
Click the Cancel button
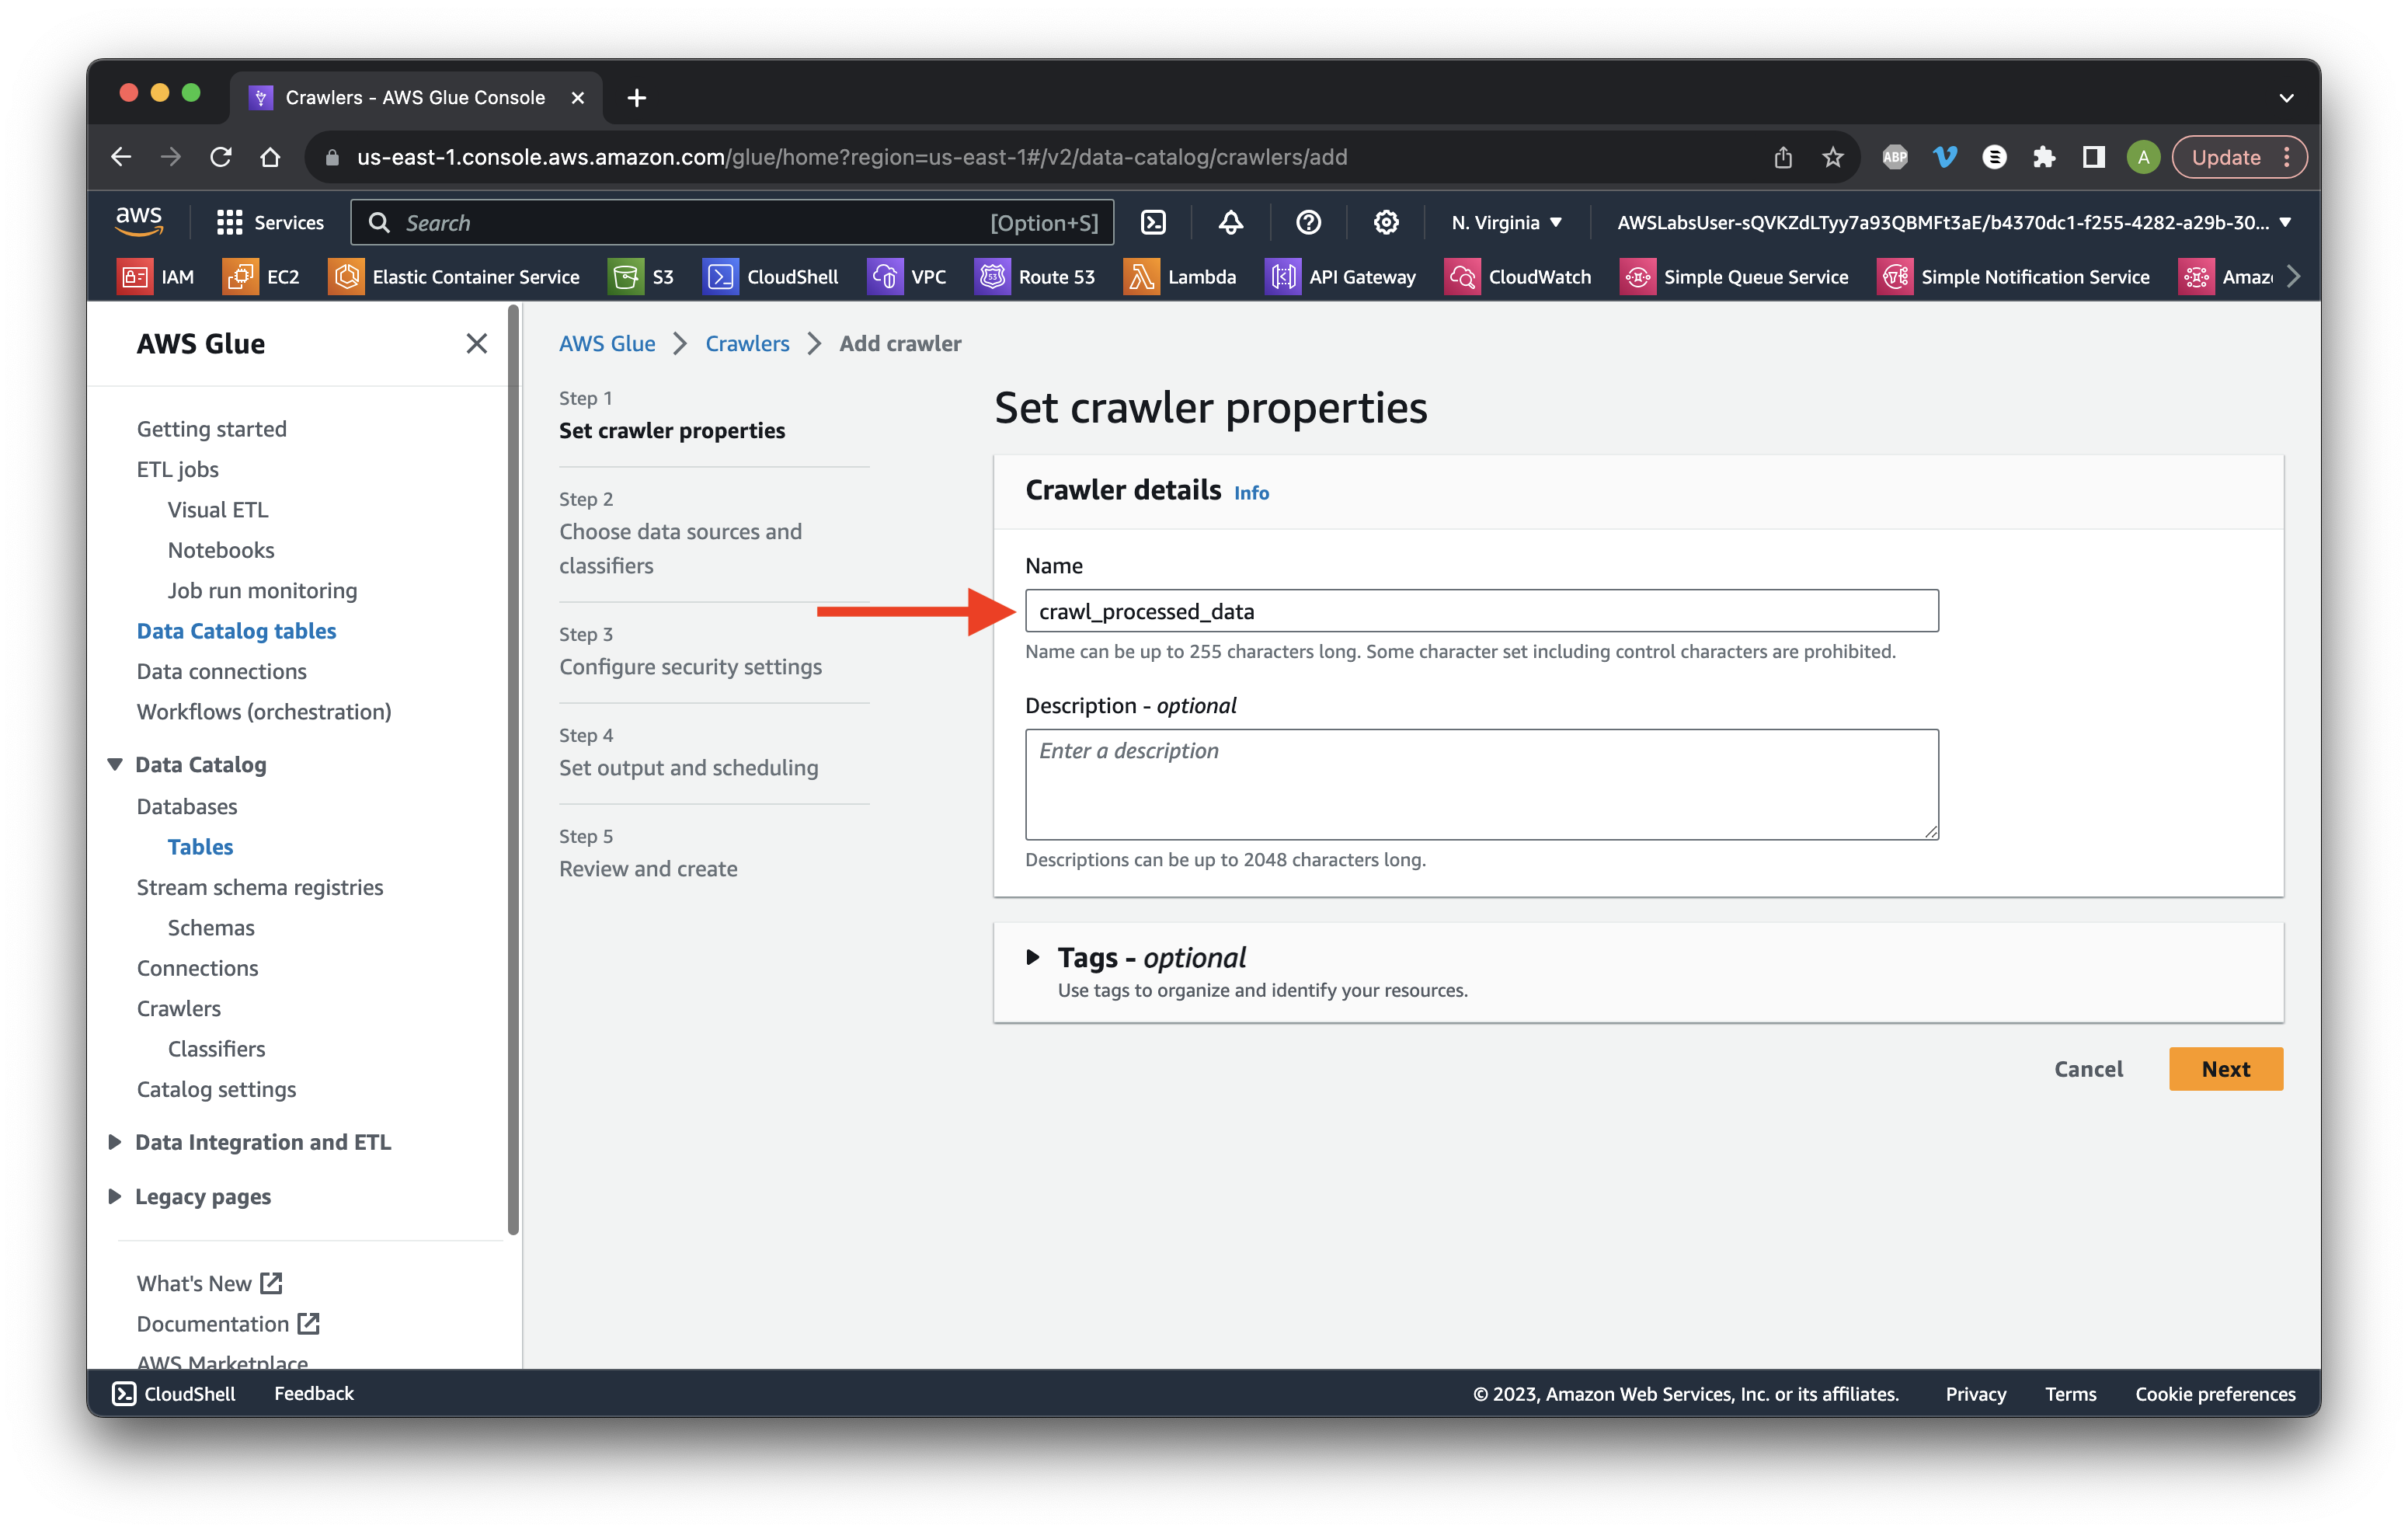point(2088,1068)
